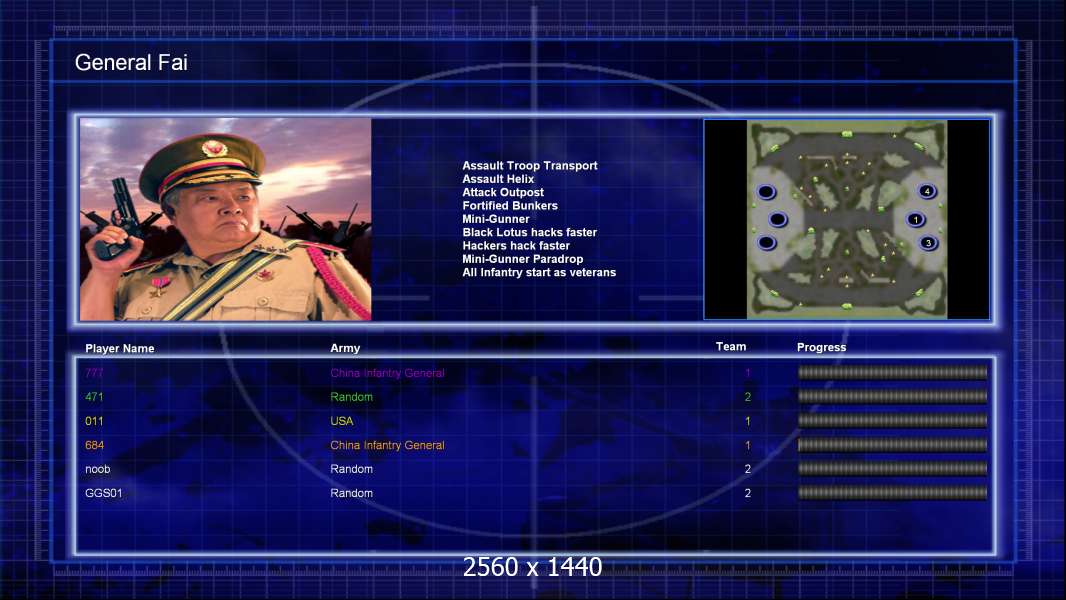Image resolution: width=1066 pixels, height=600 pixels.
Task: Click the "General Fai" title text
Action: click(x=131, y=63)
